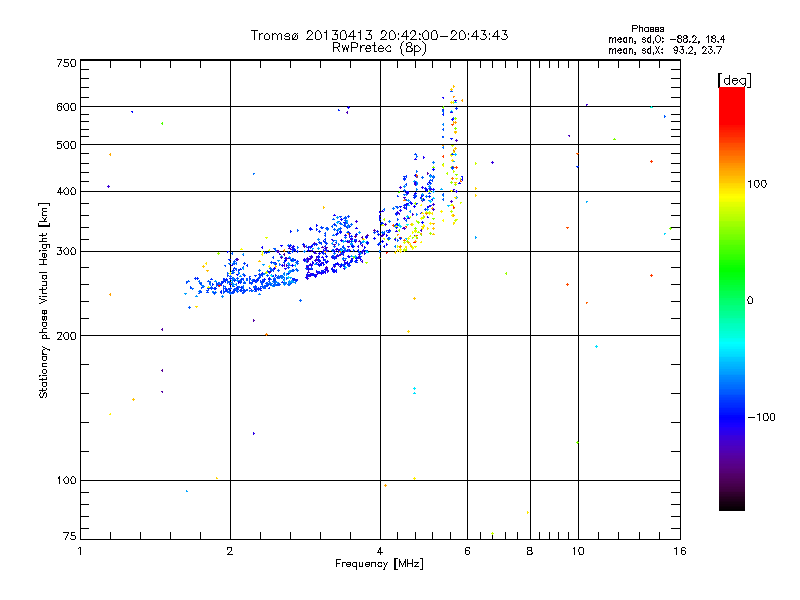
Task: Click the 'Stationary phase Virtual Height [km]' y-axis label
Action: coord(44,300)
